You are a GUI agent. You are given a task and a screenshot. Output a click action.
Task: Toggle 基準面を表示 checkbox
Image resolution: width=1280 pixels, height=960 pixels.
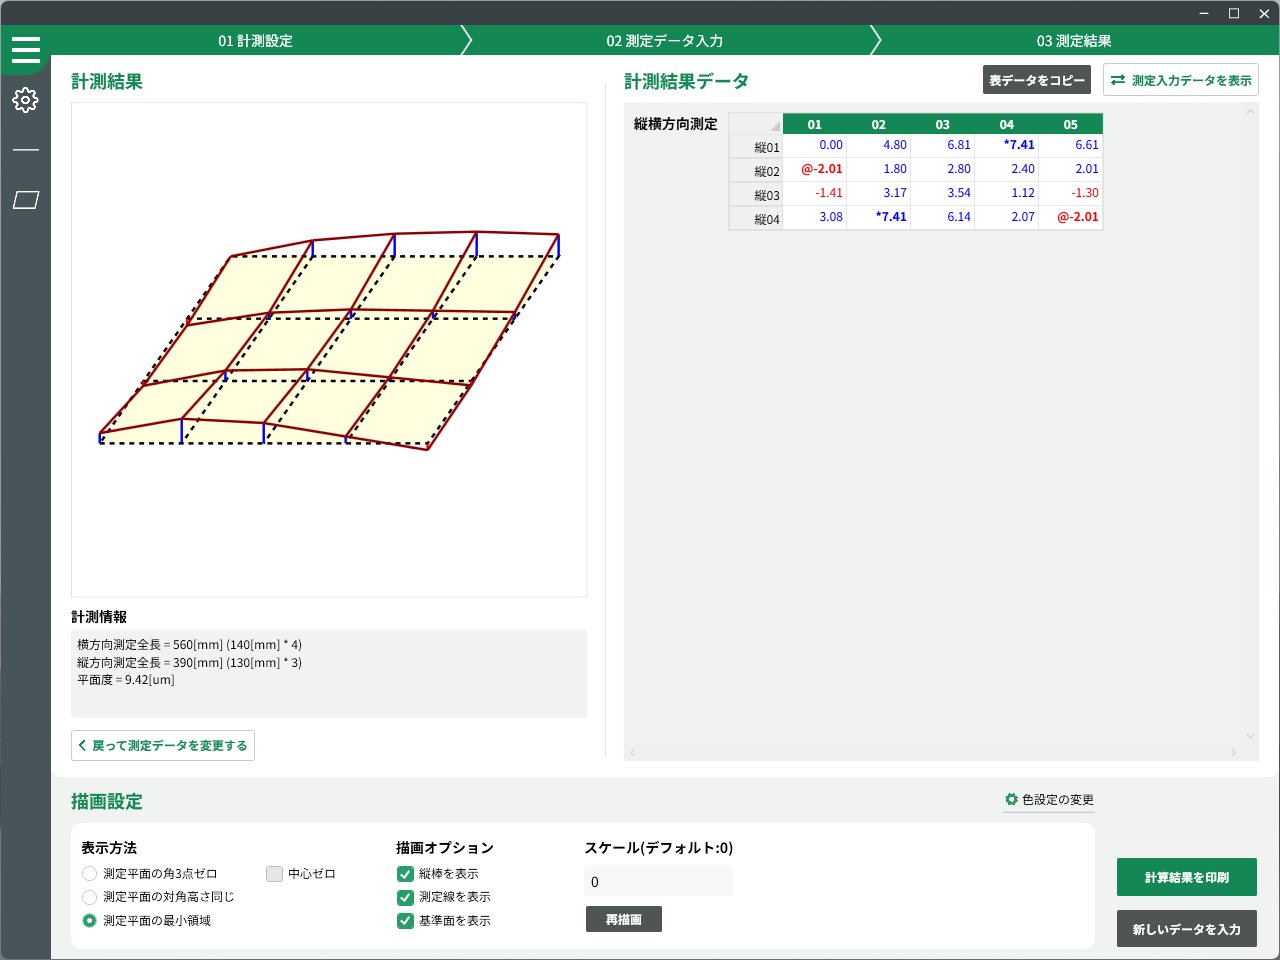click(405, 921)
